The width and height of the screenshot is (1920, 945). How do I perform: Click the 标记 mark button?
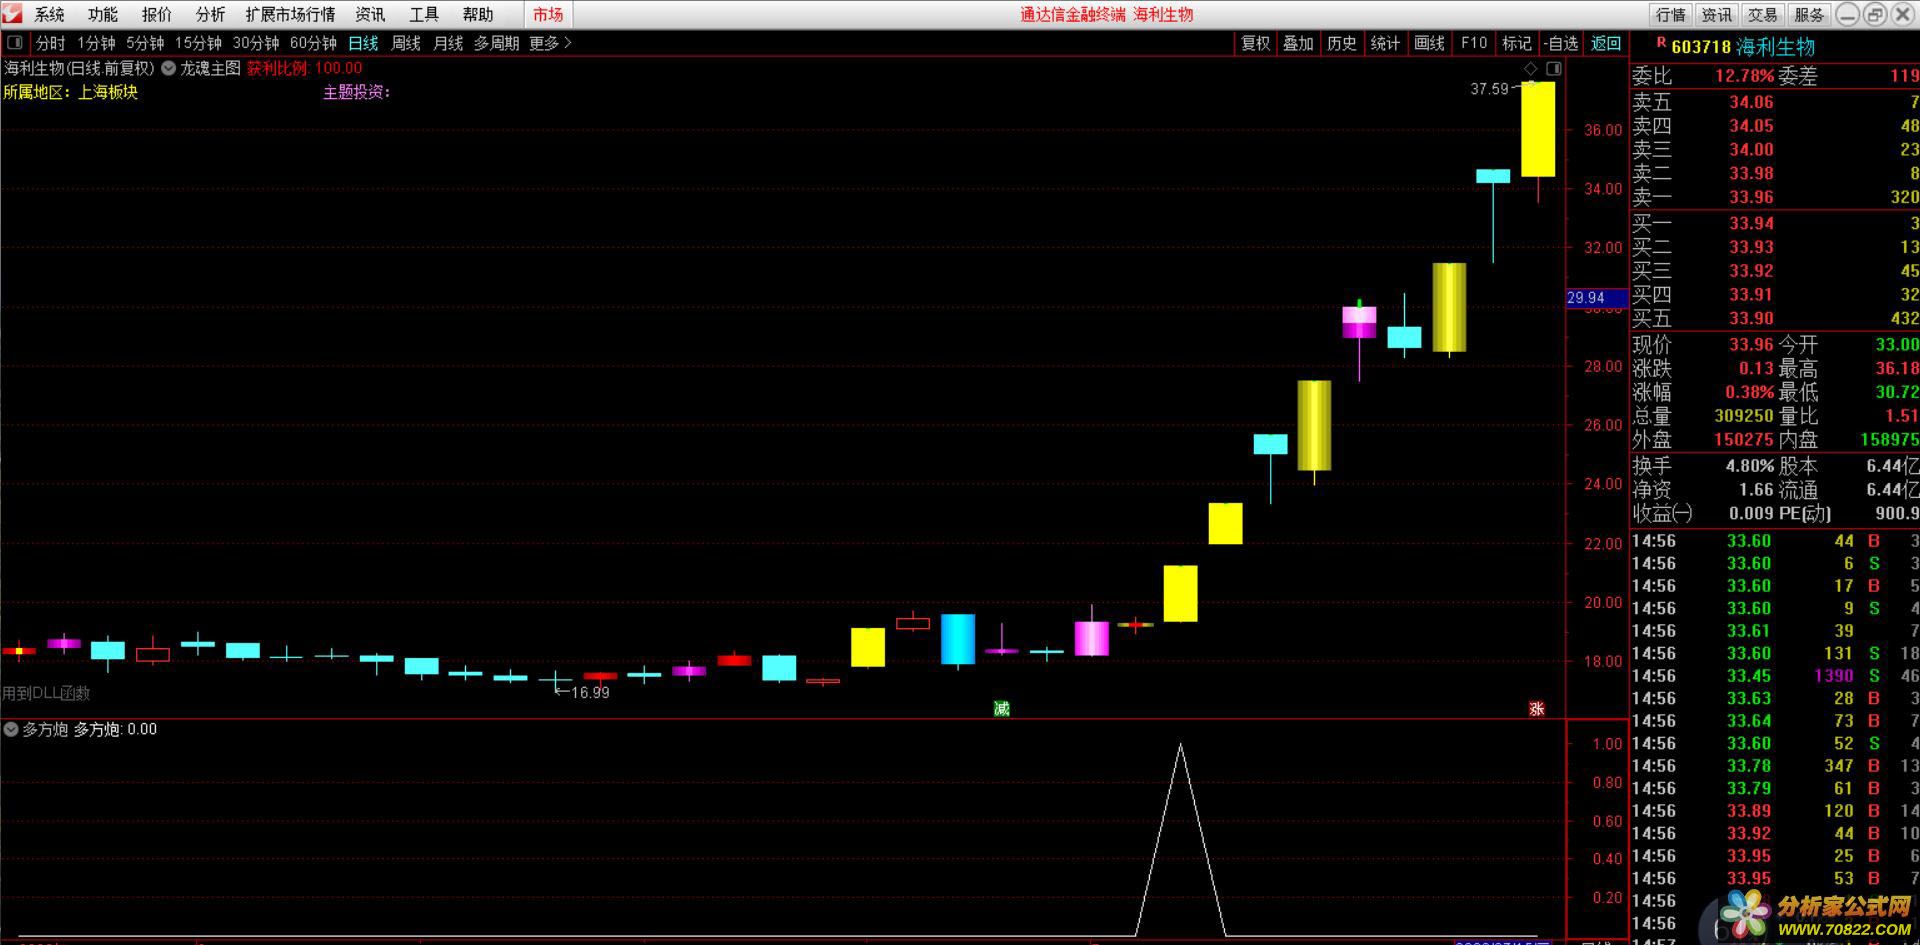click(1516, 43)
